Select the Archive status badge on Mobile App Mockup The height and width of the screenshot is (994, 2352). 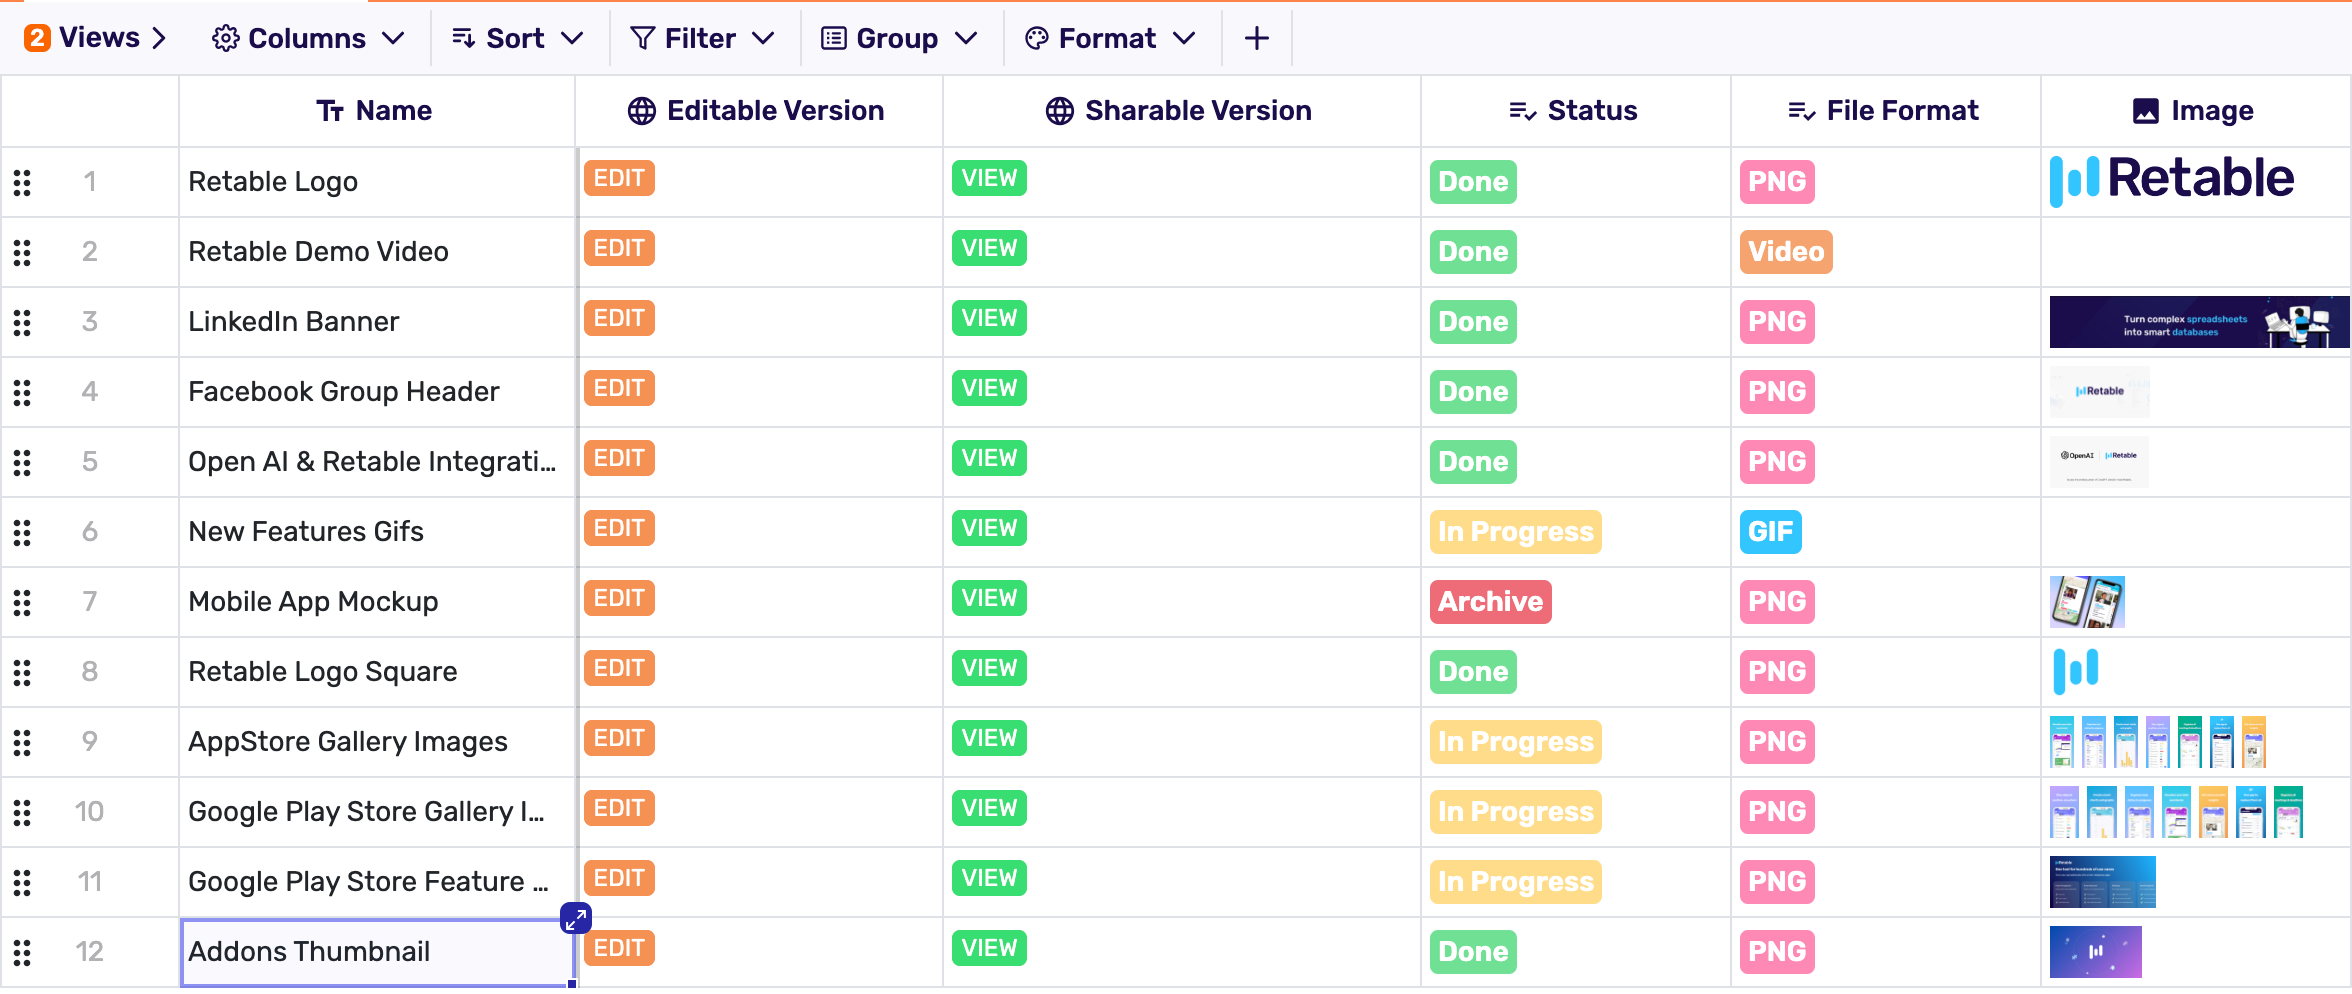coord(1489,601)
